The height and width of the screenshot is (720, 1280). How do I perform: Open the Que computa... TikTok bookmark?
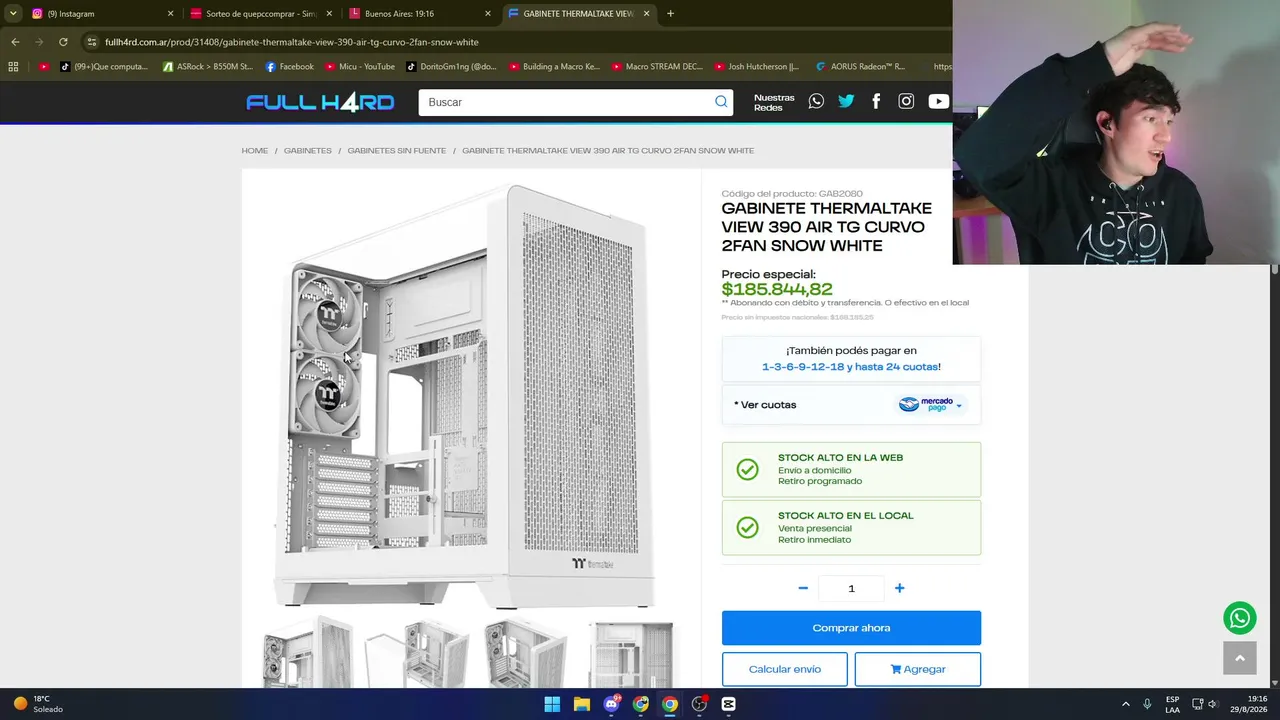104,67
